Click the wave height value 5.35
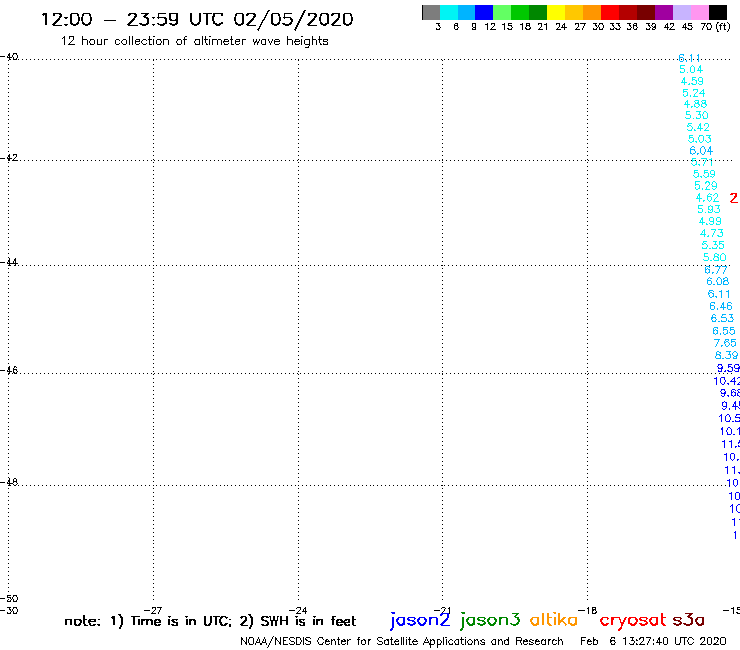This screenshot has width=740, height=650. (x=713, y=245)
